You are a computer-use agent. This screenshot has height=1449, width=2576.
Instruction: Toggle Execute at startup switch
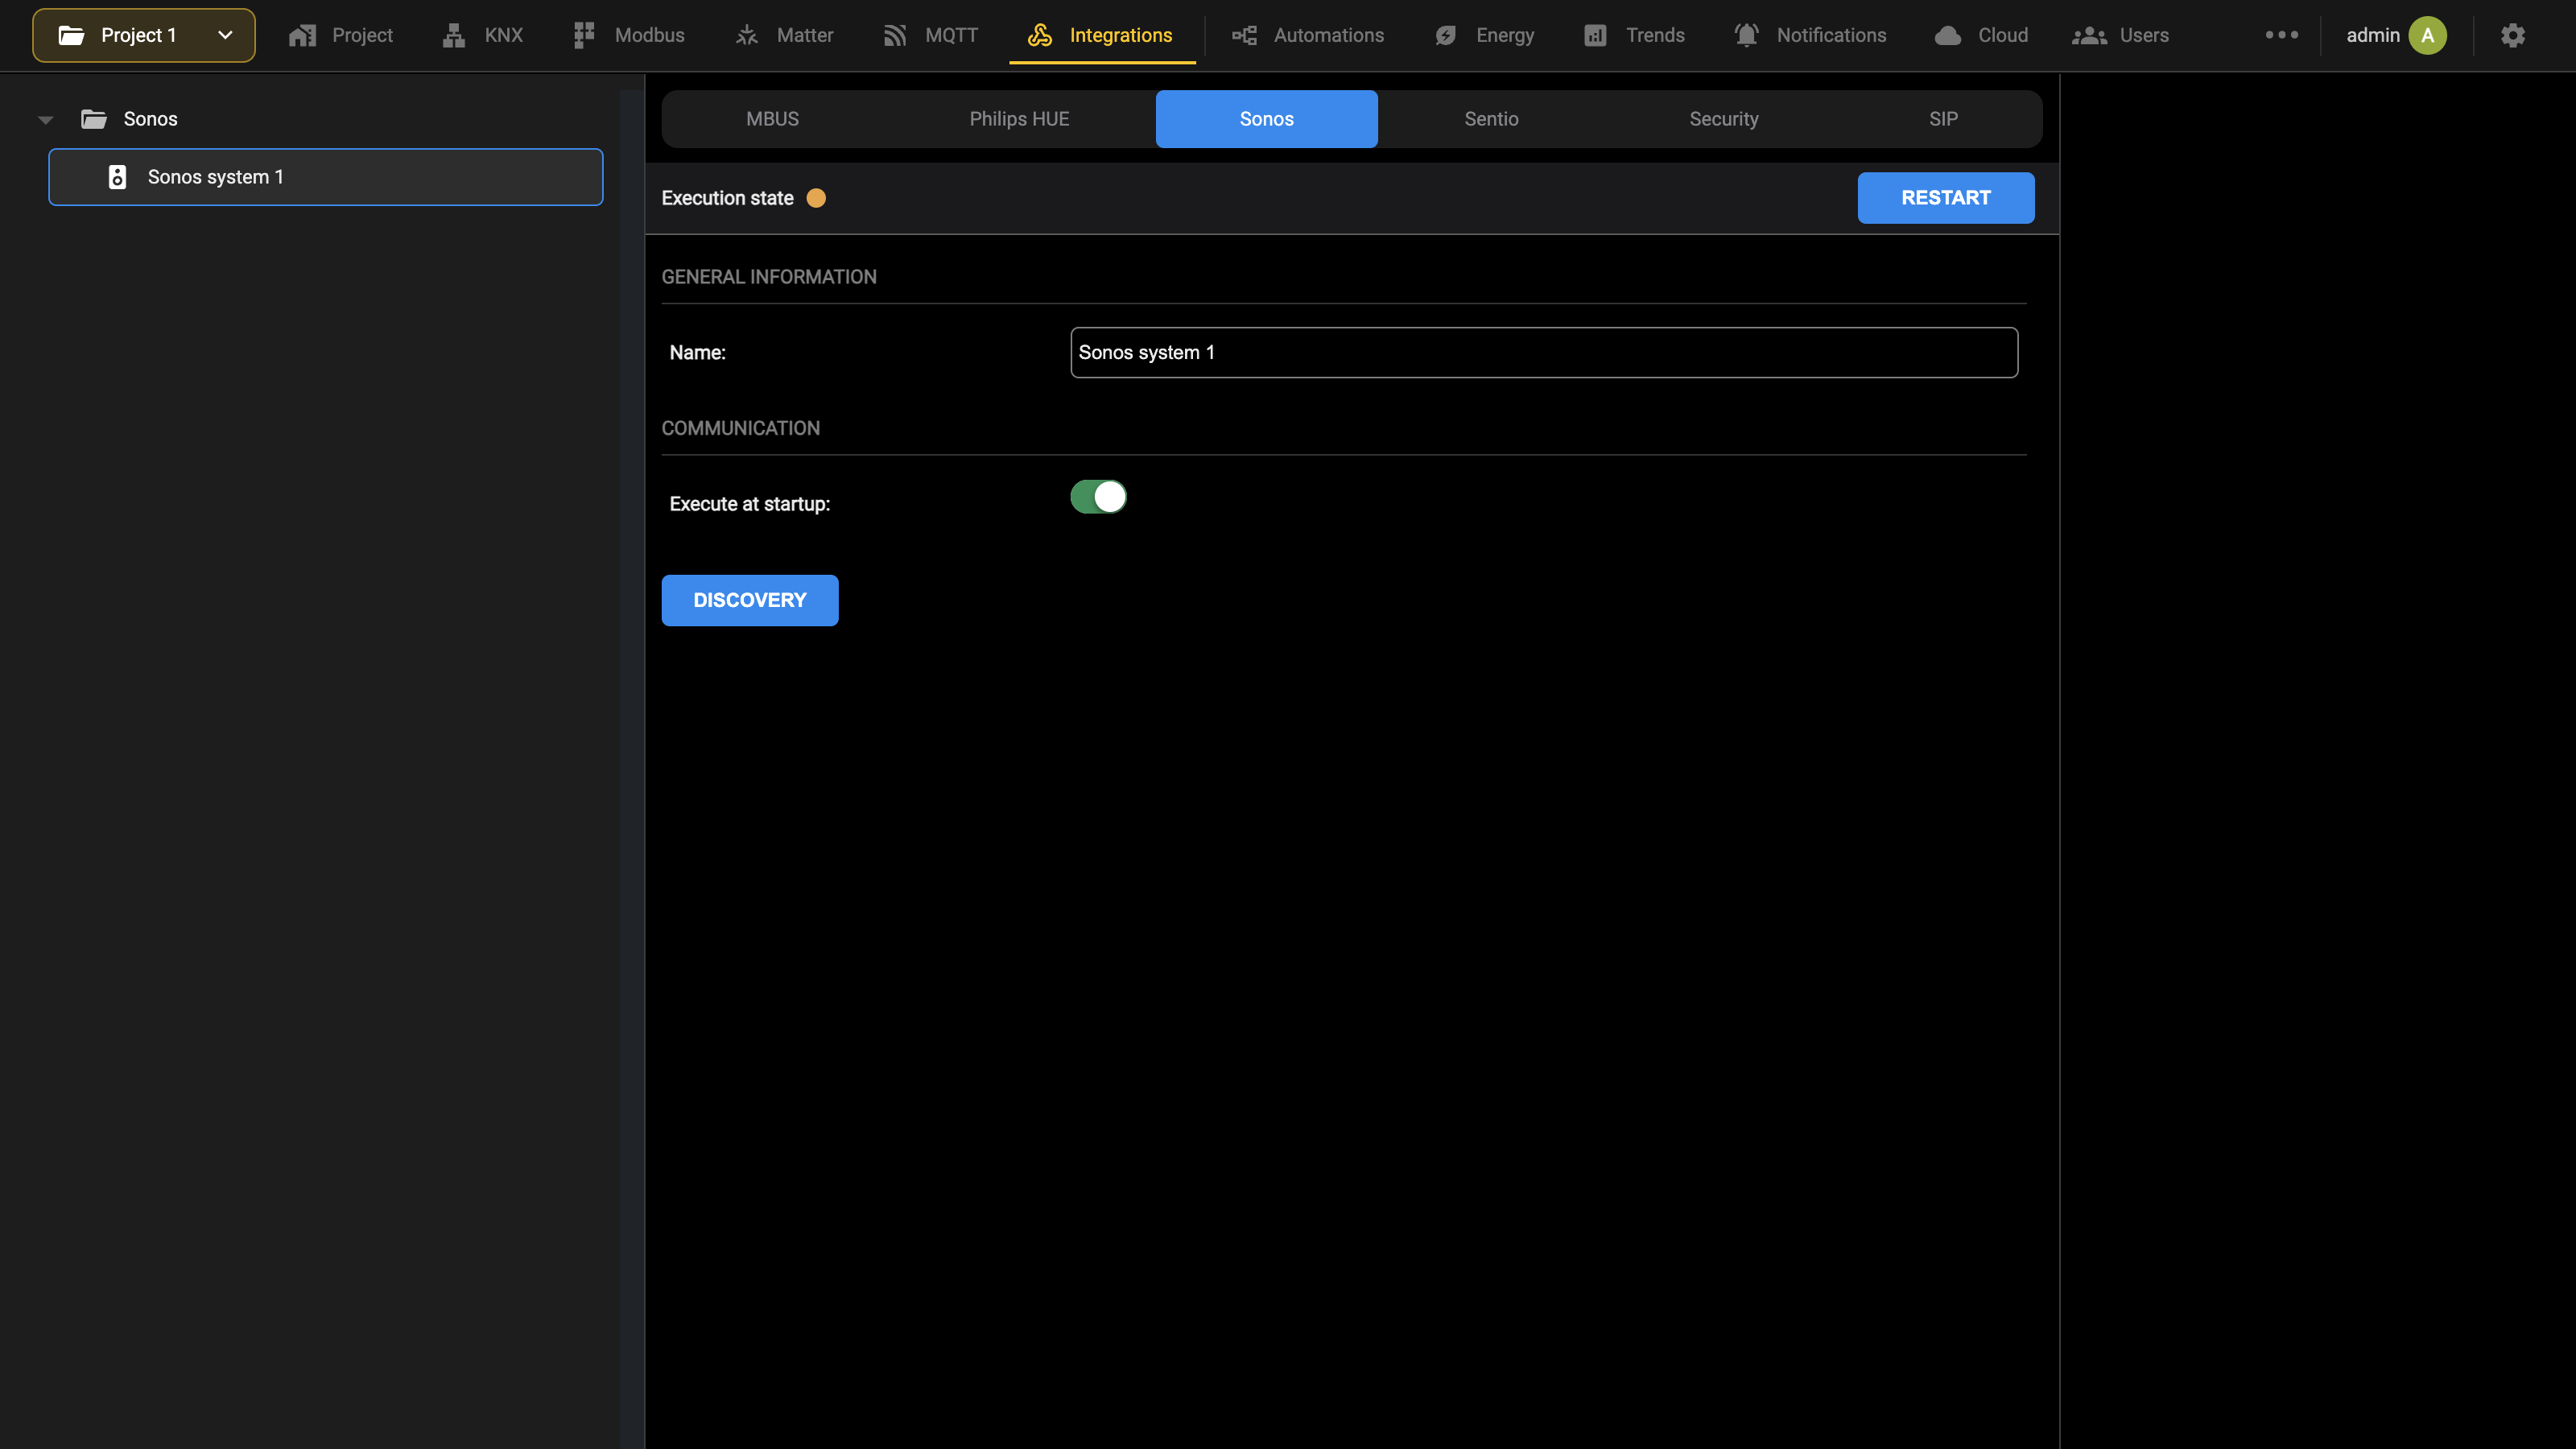(x=1098, y=497)
